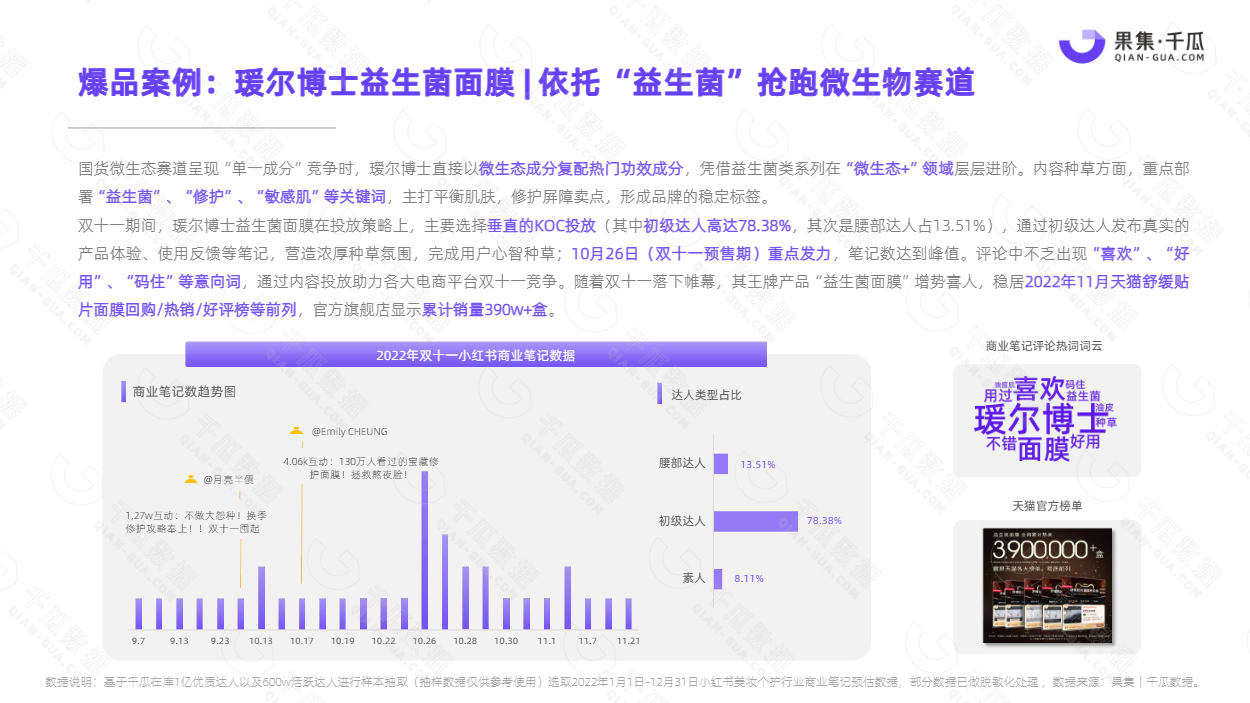Click the word 喜欢 in word cloud
This screenshot has width=1250, height=703.
(1039, 388)
